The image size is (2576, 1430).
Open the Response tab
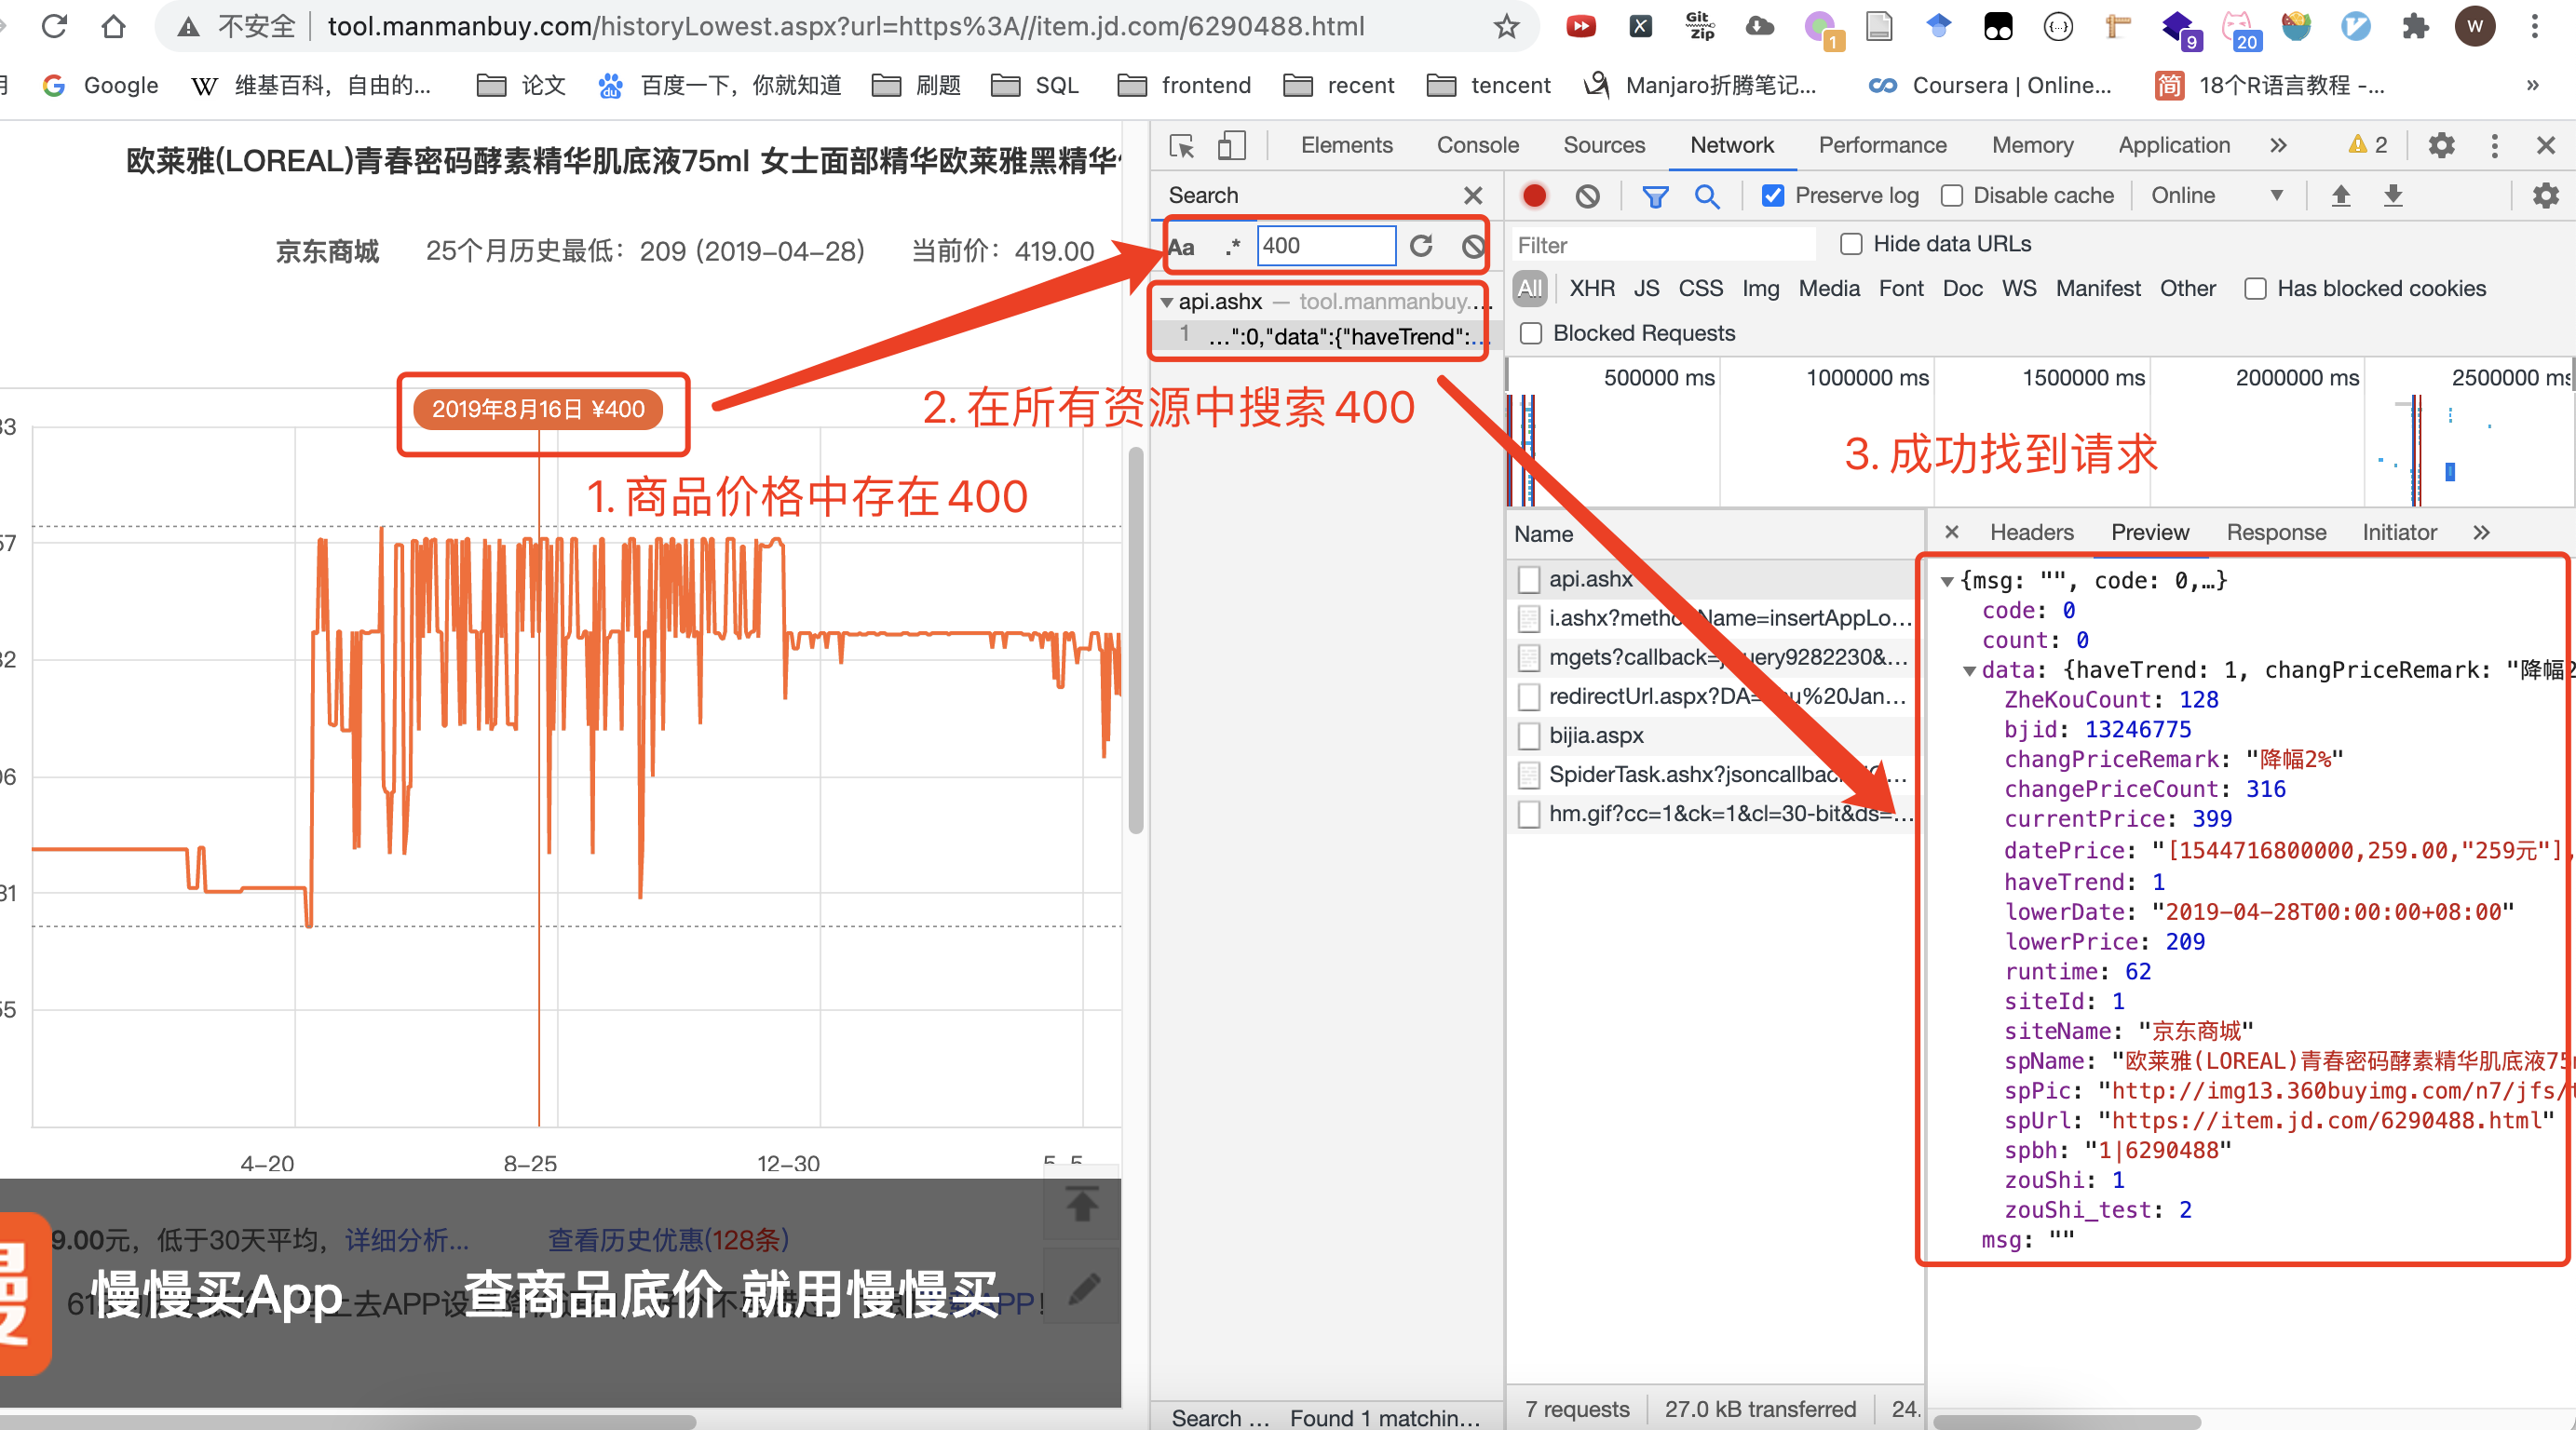click(2275, 533)
